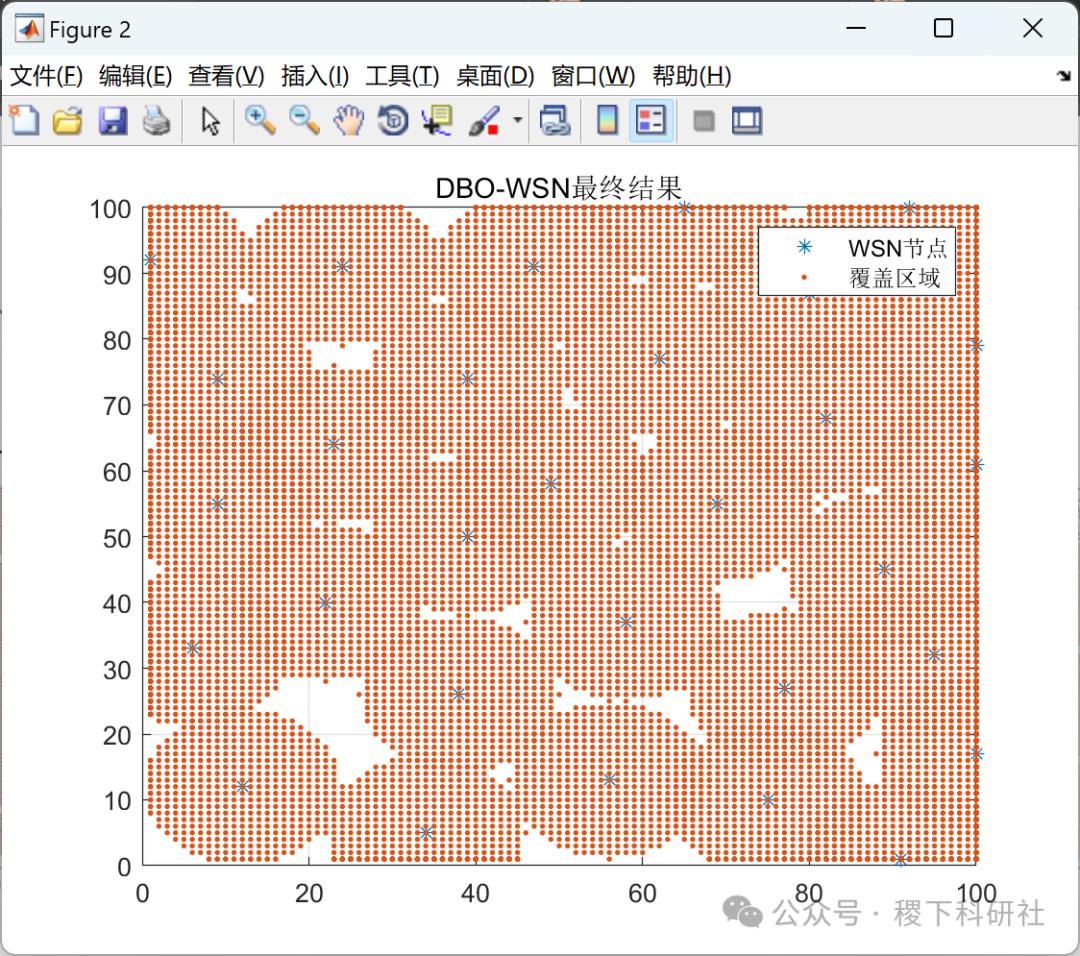Click the x-axis tick label 60
Viewport: 1080px width, 956px height.
pyautogui.click(x=642, y=893)
